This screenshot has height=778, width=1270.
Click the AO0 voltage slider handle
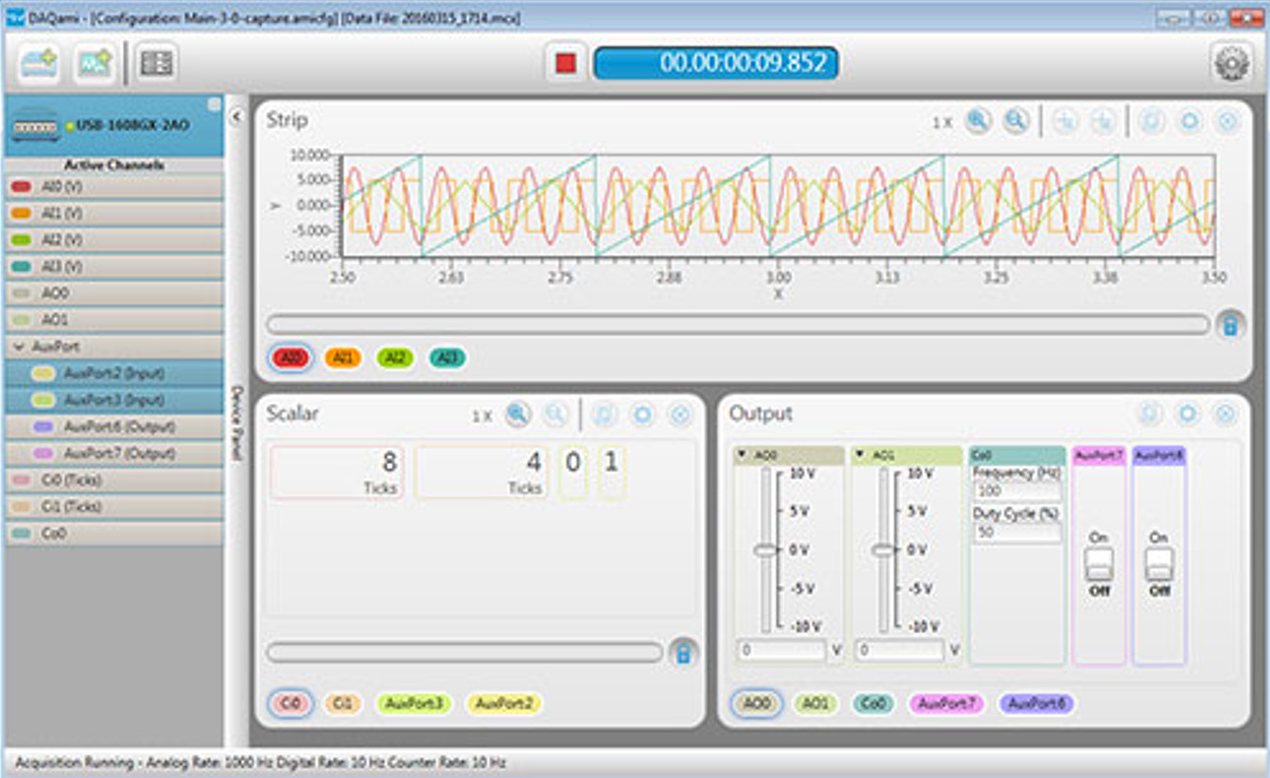click(x=766, y=550)
